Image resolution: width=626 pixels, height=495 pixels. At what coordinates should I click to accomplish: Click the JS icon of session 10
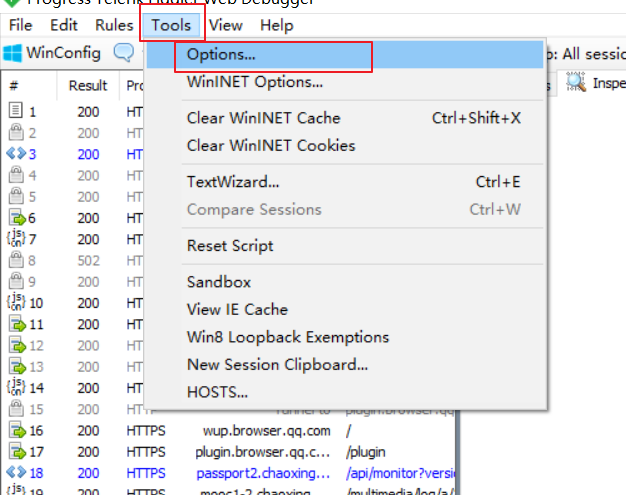[16, 302]
